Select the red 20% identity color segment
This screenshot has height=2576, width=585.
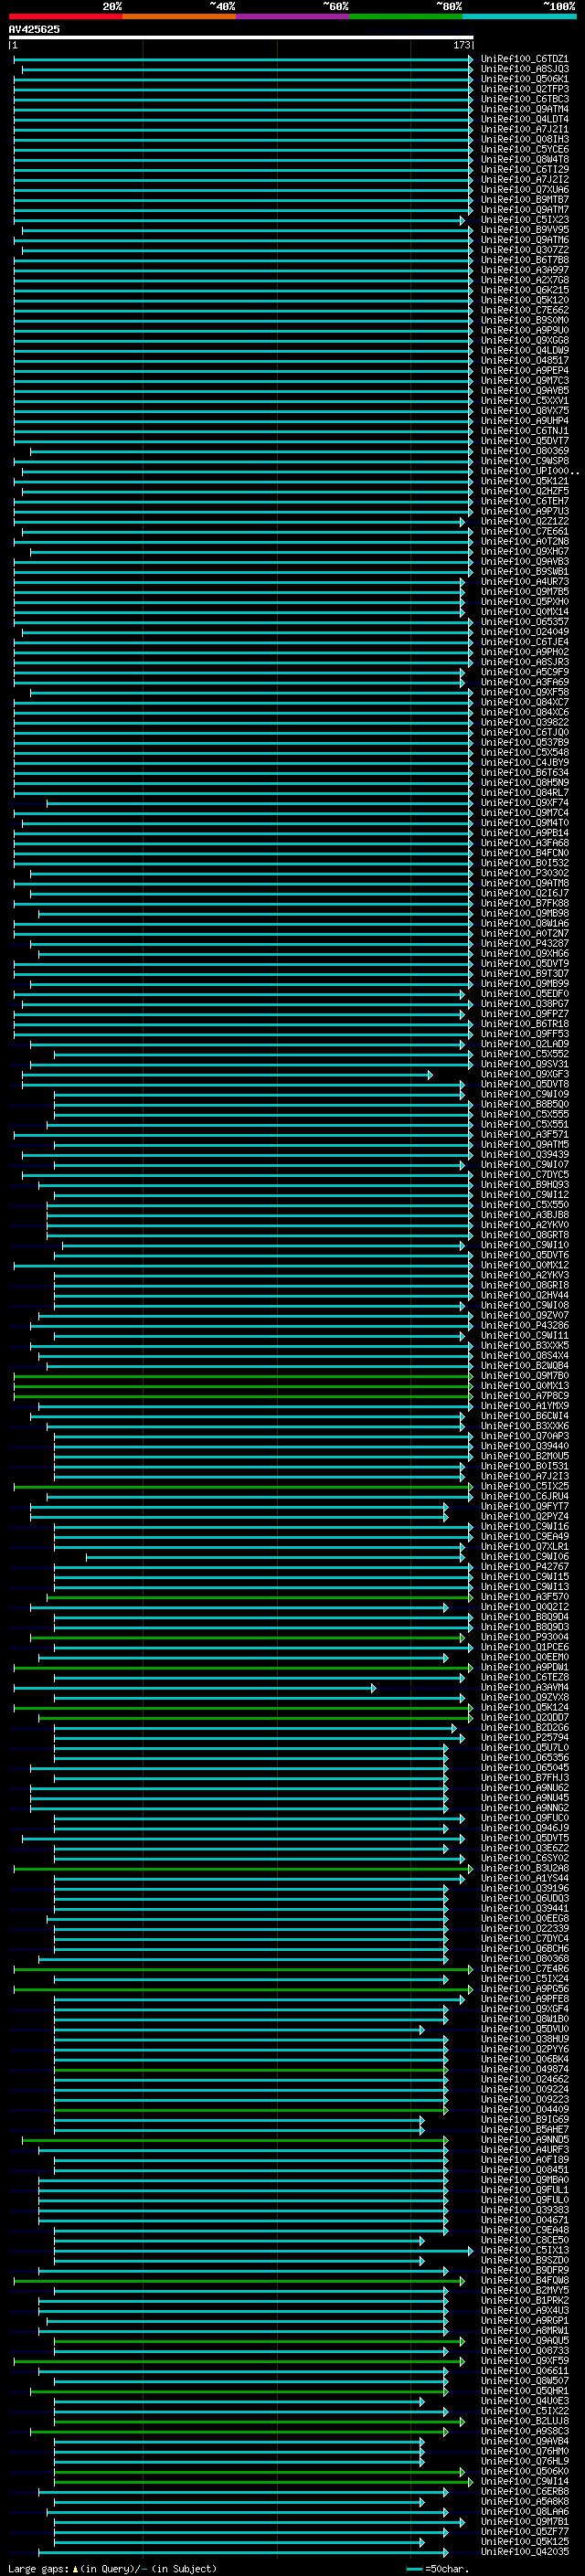coord(65,16)
